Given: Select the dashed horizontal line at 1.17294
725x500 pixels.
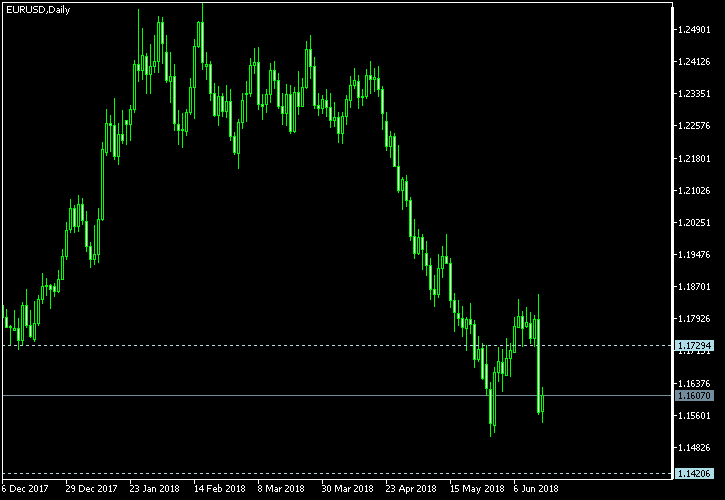Looking at the screenshot, I should 338,346.
